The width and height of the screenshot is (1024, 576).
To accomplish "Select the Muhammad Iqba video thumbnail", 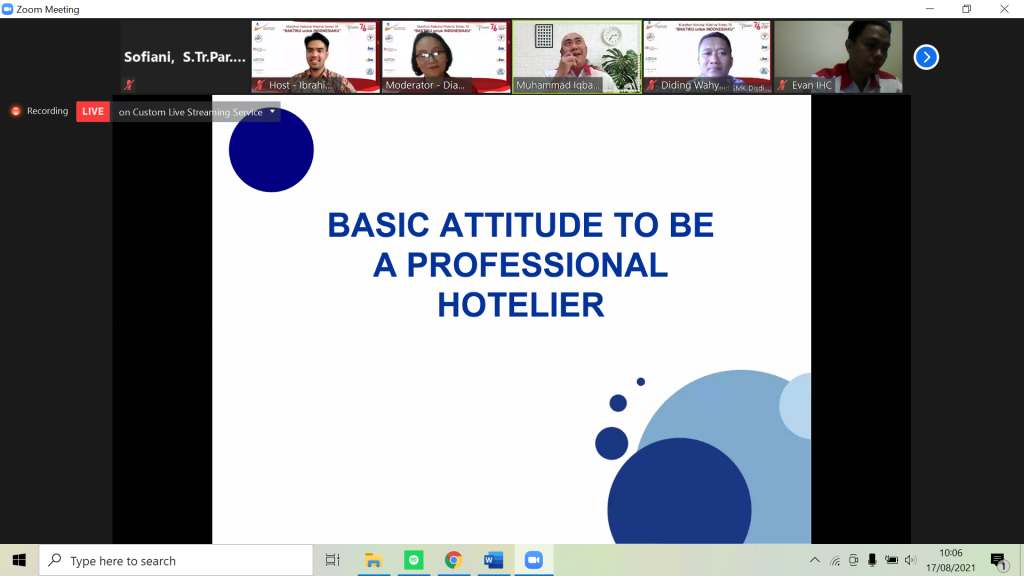I will [x=577, y=57].
